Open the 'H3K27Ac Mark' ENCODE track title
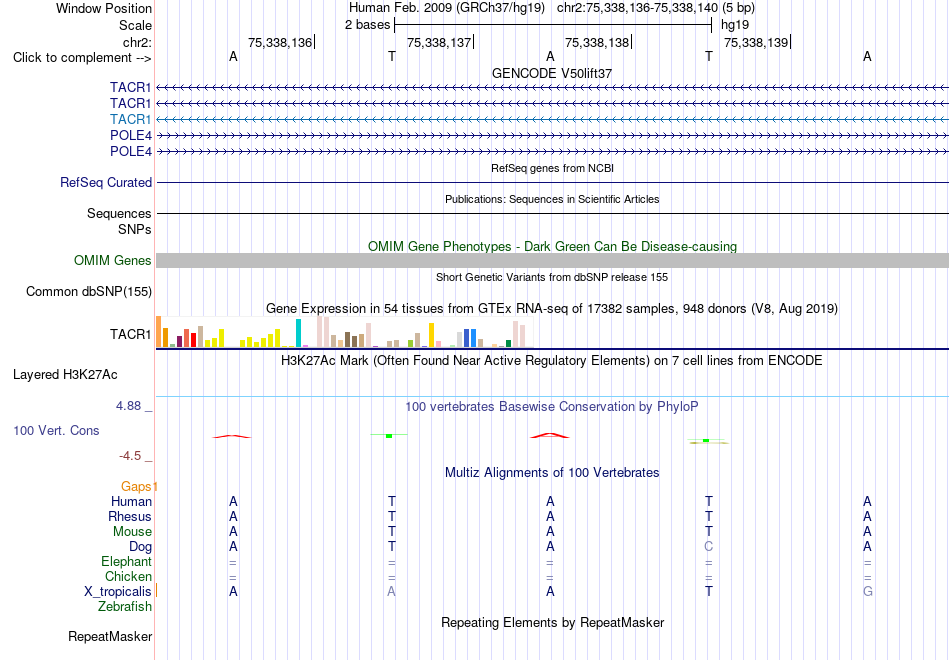950x660 pixels. (552, 361)
